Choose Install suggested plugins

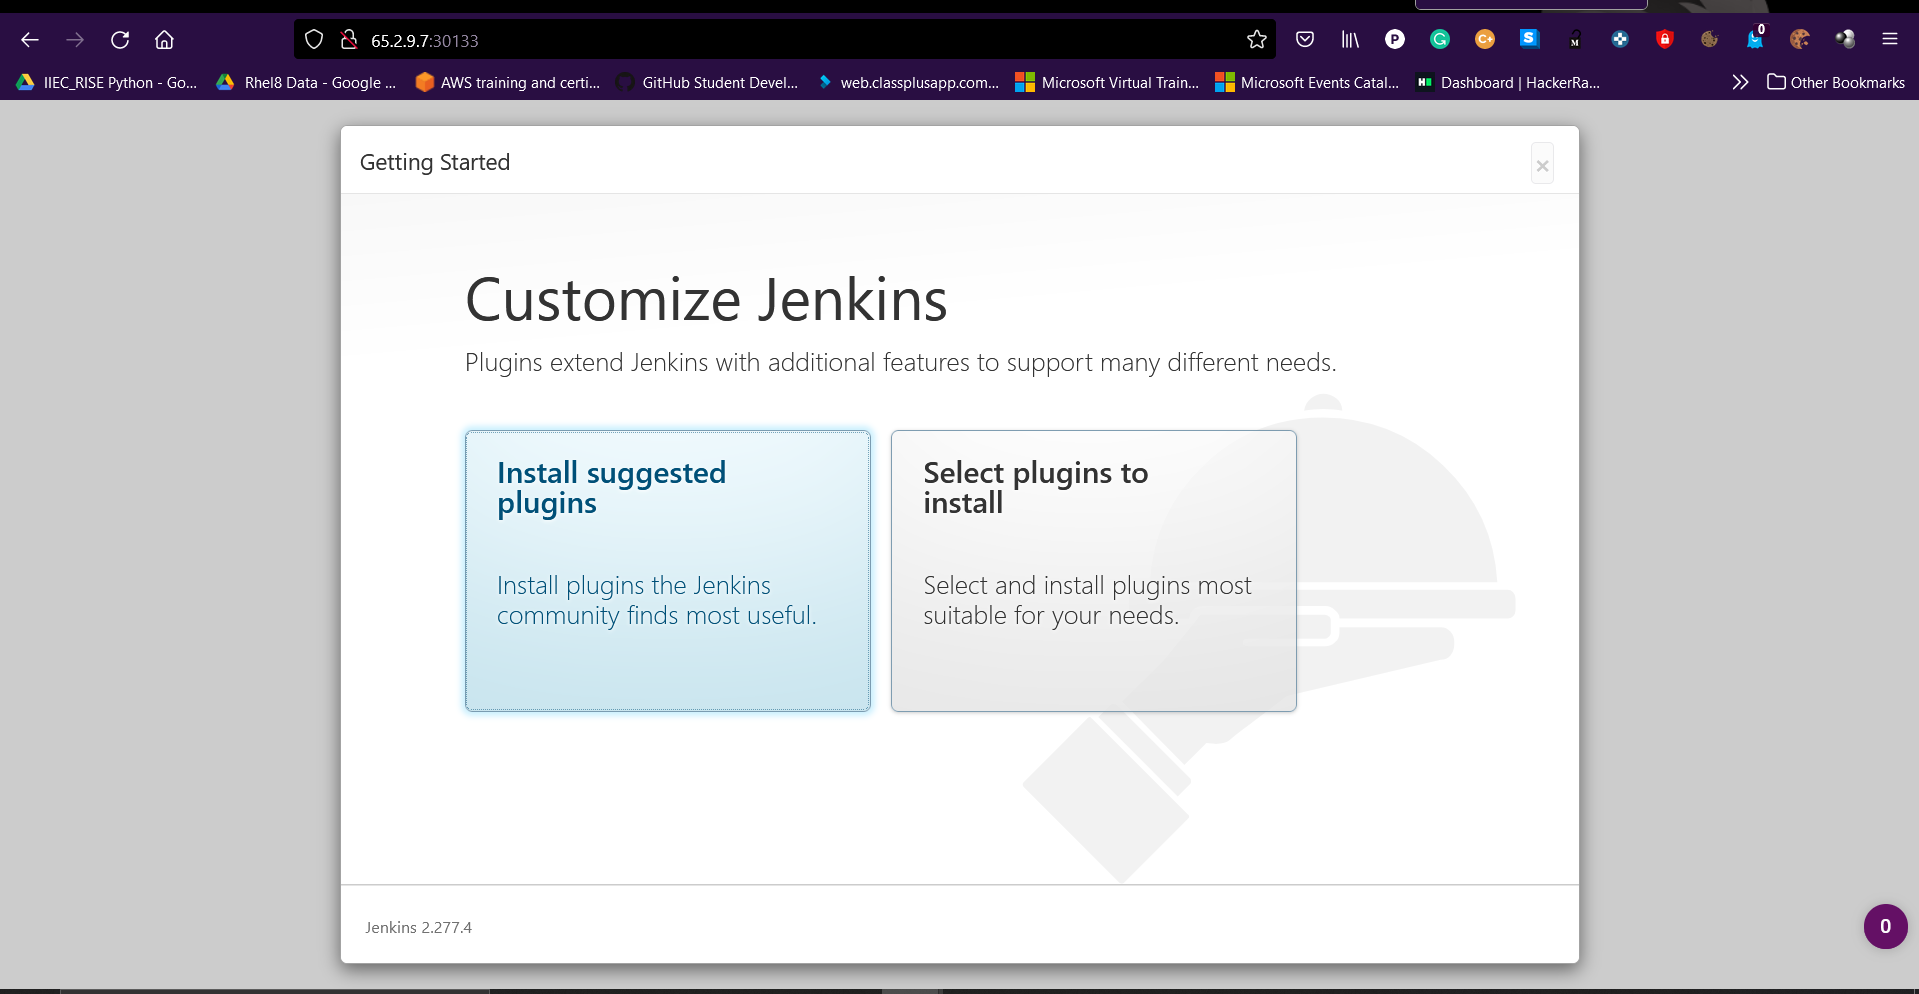667,570
